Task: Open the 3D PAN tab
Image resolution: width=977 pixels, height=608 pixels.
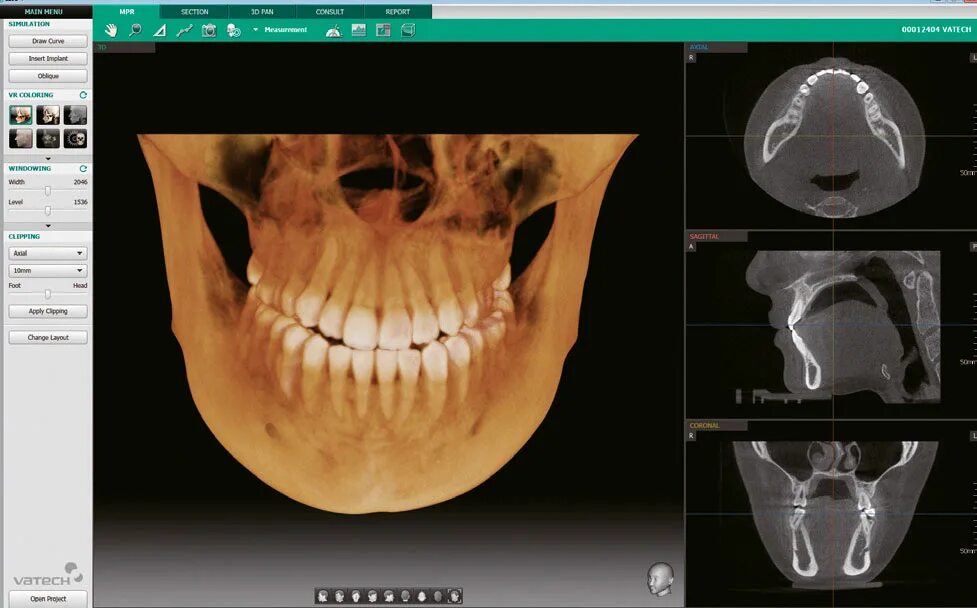Action: pyautogui.click(x=262, y=11)
